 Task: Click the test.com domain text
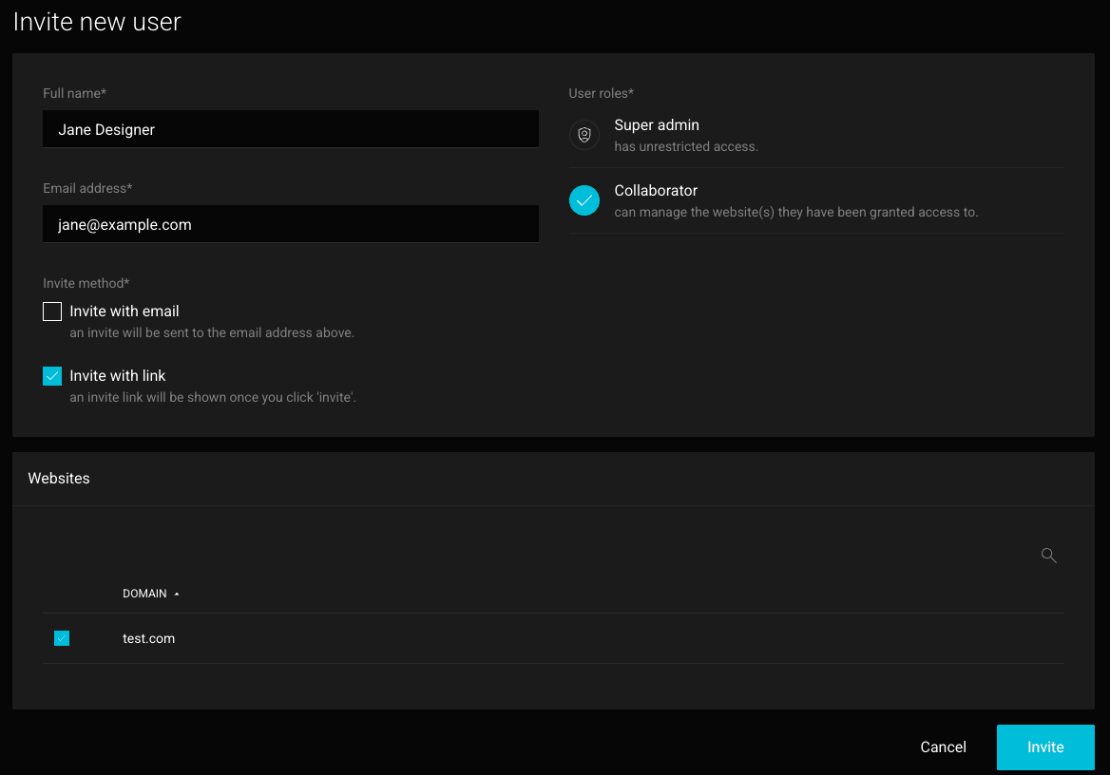coord(149,638)
